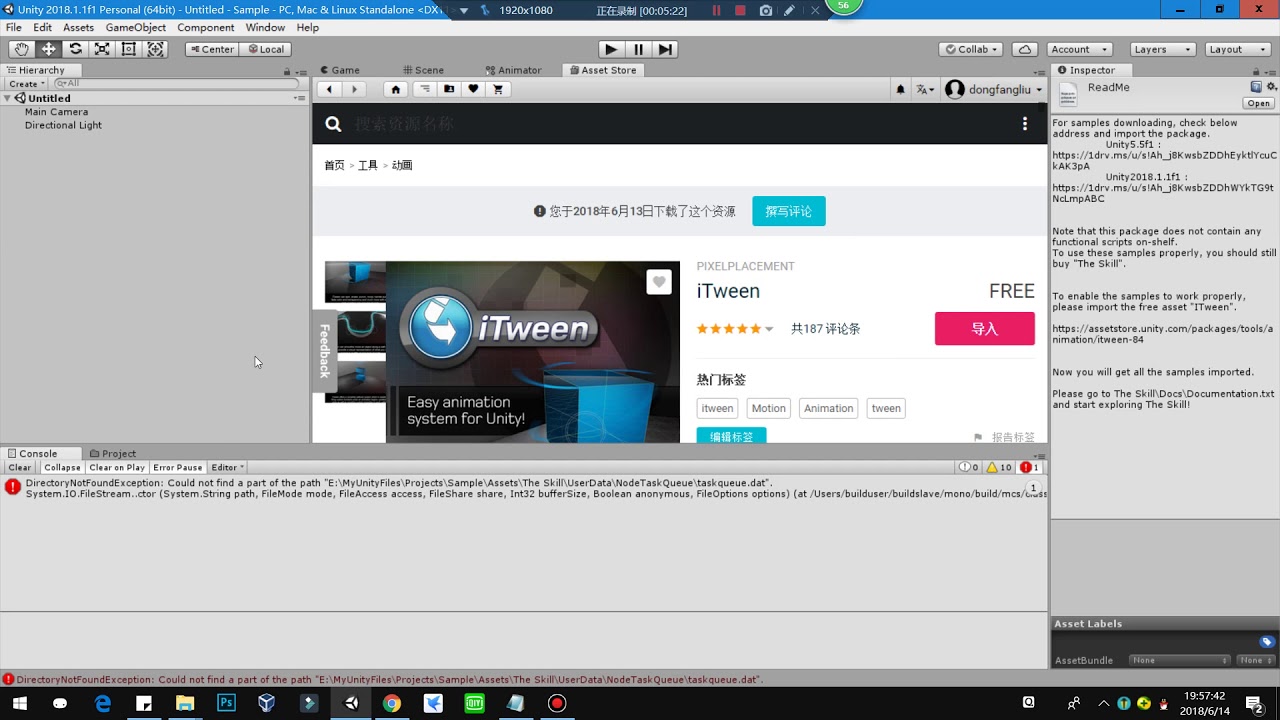Select the Move tool
Viewport: 1280px width, 720px height.
click(48, 49)
